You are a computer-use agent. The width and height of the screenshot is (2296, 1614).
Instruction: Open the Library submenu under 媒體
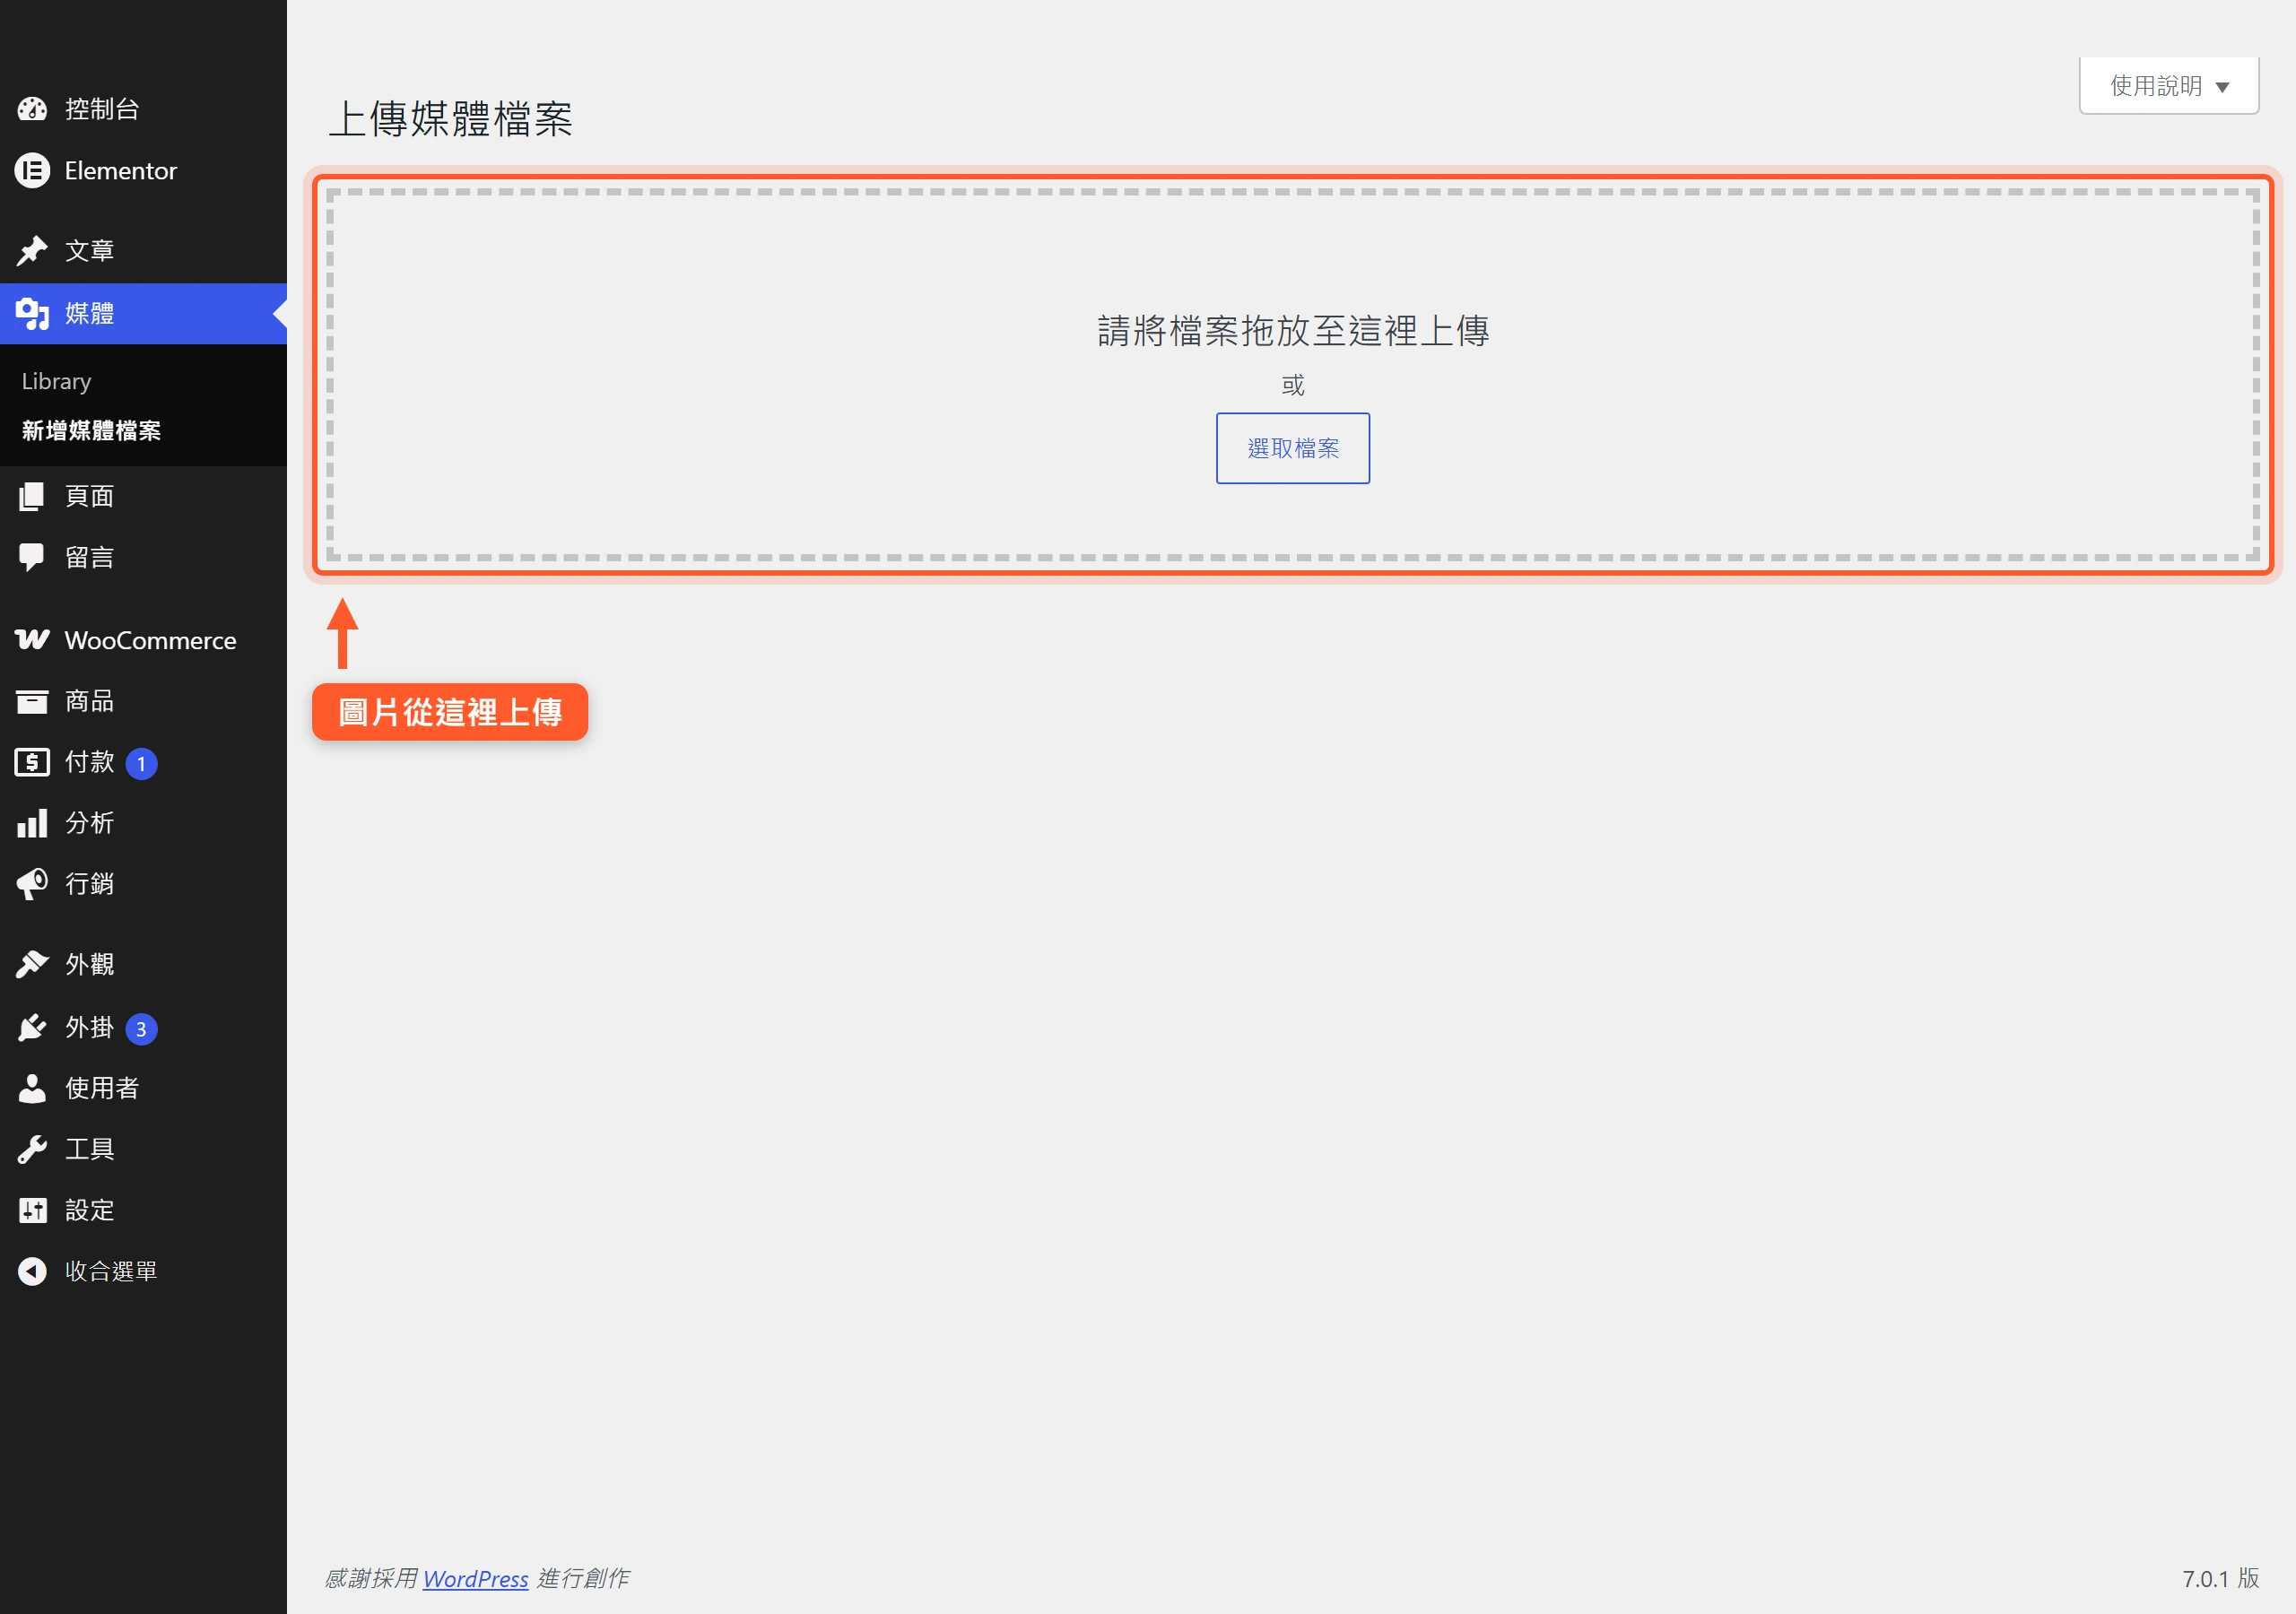pyautogui.click(x=56, y=382)
